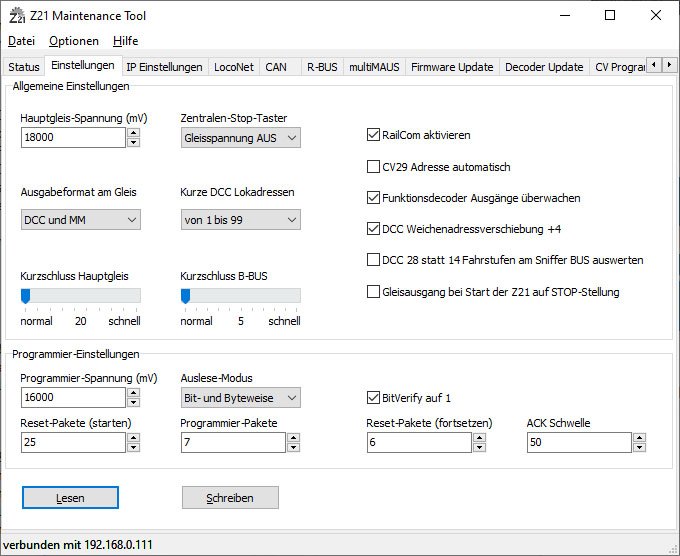680x556 pixels.
Task: Open Auslese-Modus dropdown
Action: [241, 398]
